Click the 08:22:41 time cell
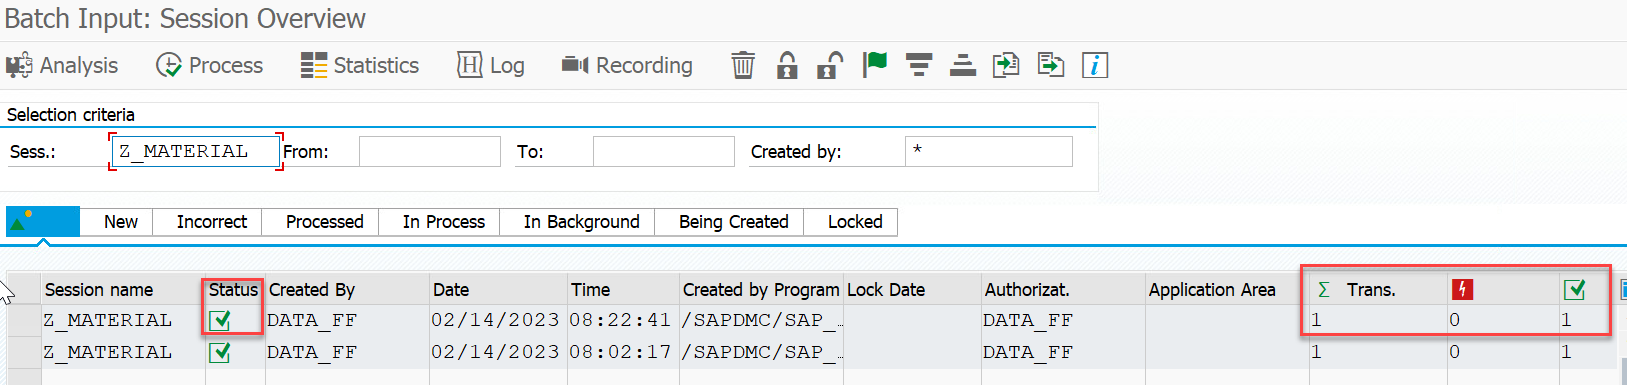The image size is (1627, 385). click(620, 320)
